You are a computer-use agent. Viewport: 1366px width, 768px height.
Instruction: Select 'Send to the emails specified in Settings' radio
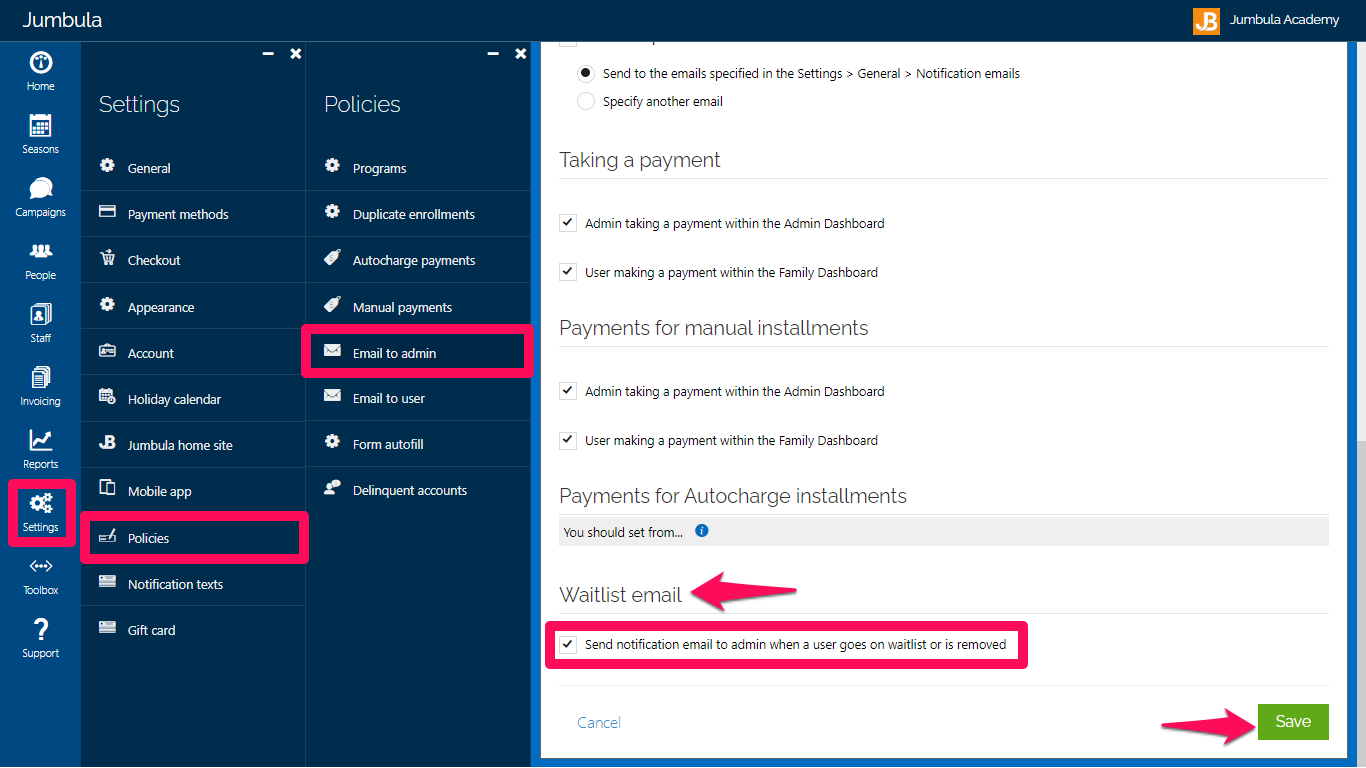[x=586, y=73]
